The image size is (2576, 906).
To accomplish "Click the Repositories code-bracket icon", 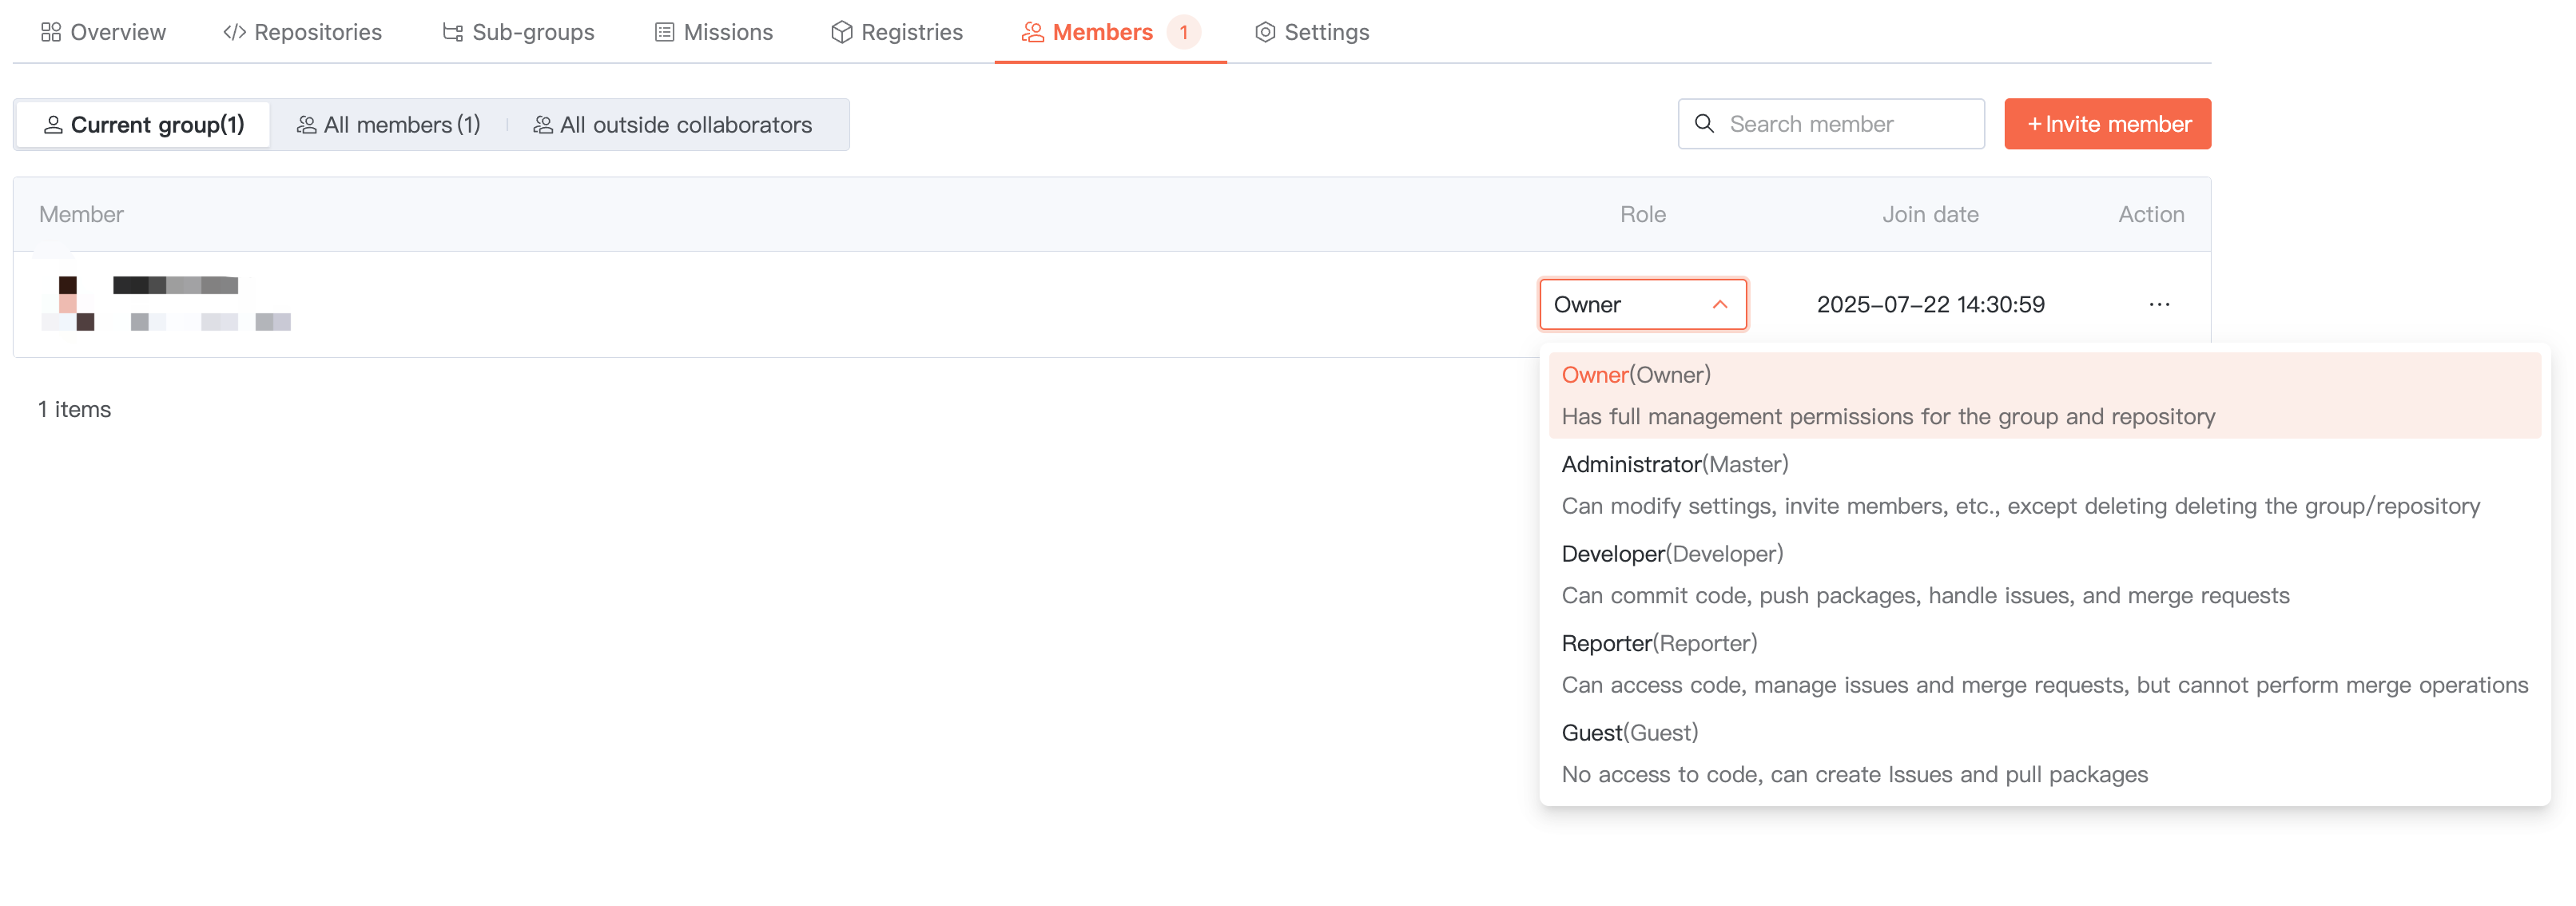I will 234,32.
